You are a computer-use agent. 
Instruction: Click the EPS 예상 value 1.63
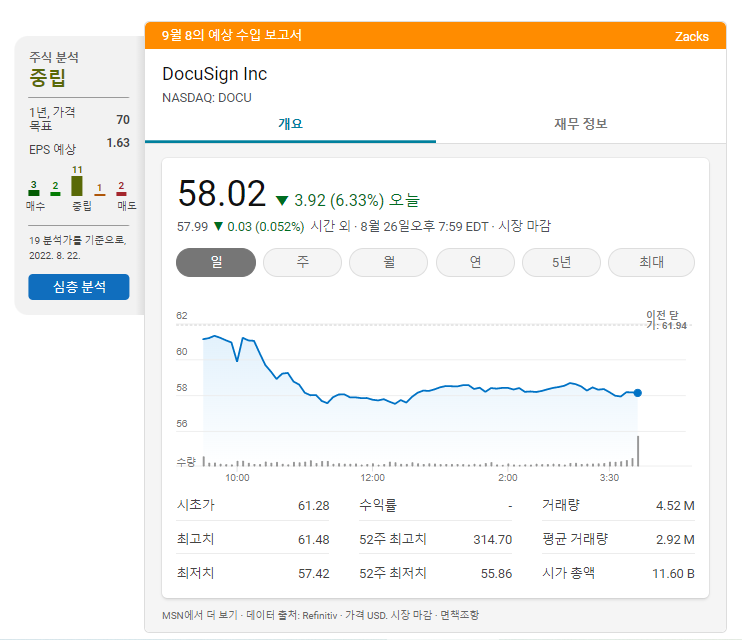(x=118, y=142)
